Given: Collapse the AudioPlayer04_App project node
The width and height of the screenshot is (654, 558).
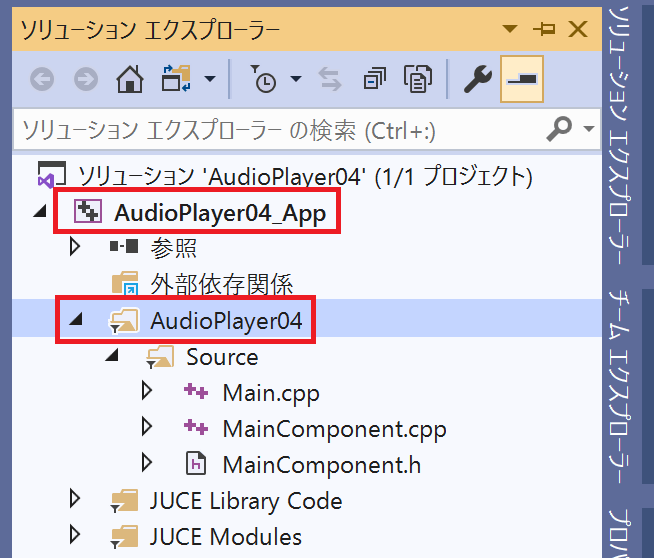Looking at the screenshot, I should [x=40, y=211].
